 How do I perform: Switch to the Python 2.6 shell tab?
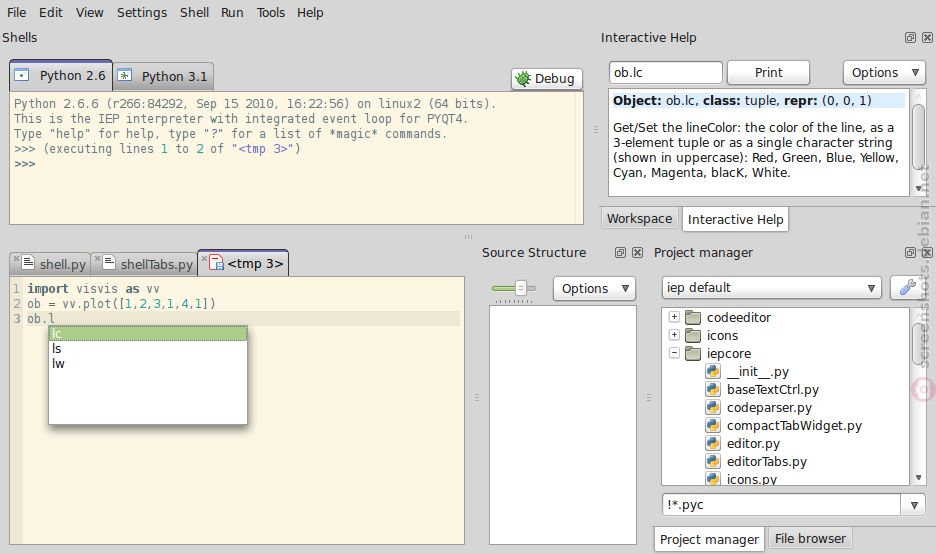(61, 76)
